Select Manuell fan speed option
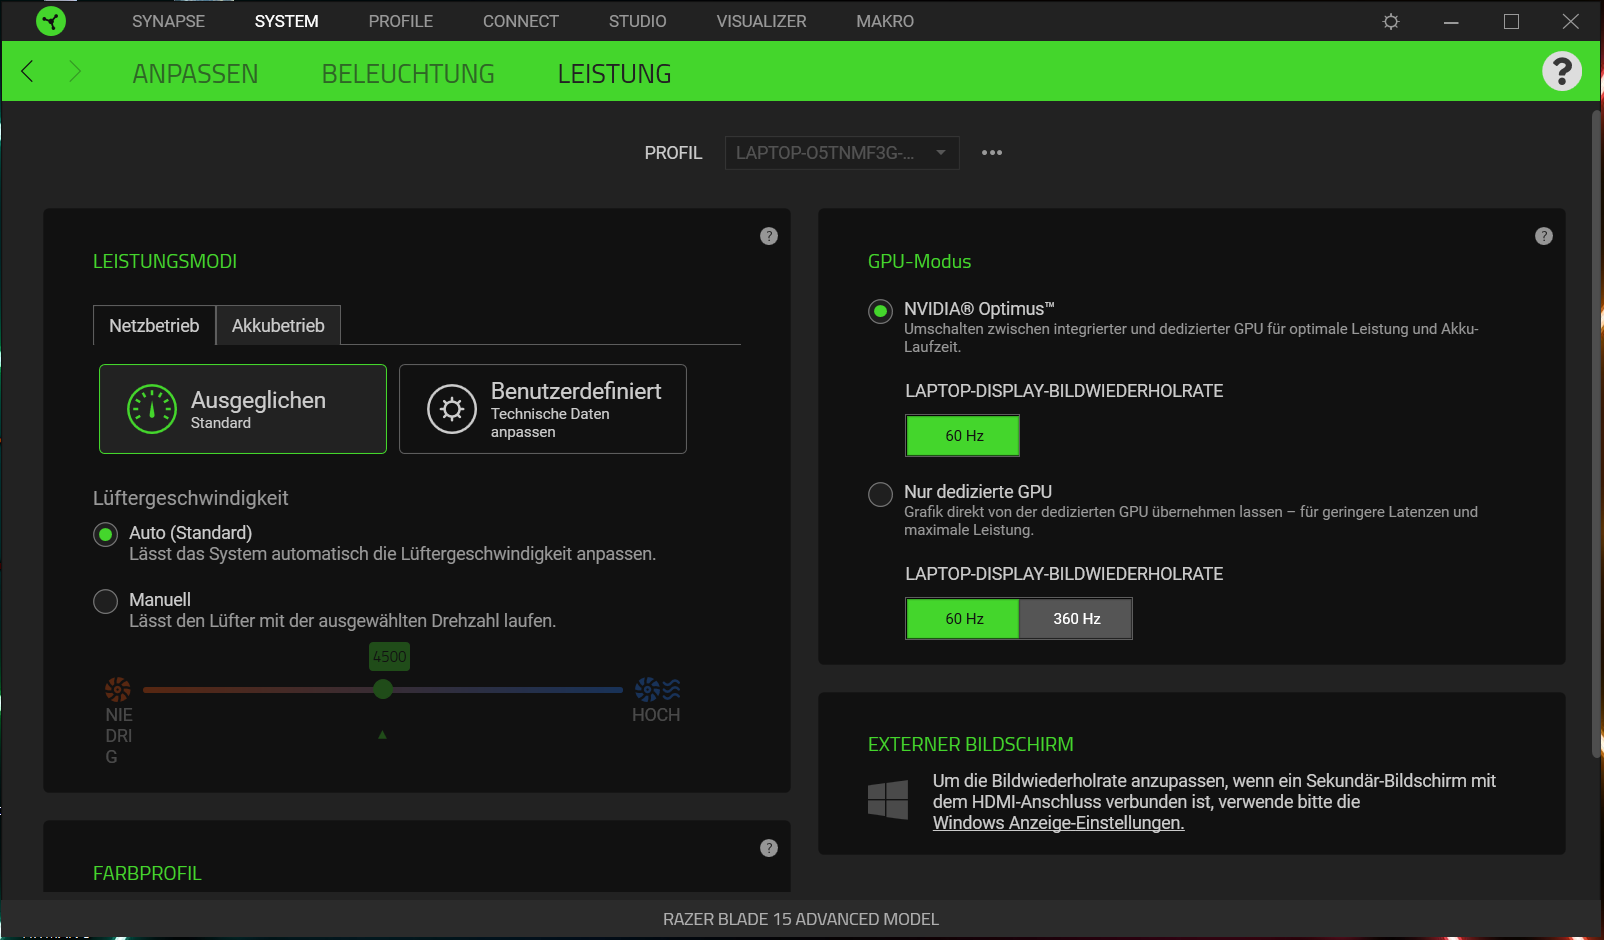Screen dimensions: 1604x940 (x=106, y=602)
